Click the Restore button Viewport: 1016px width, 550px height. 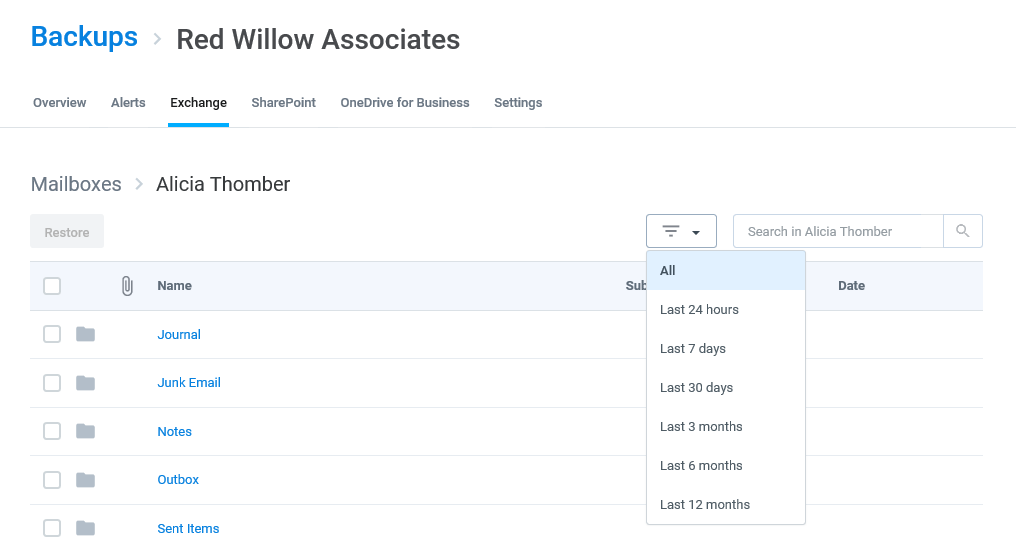(x=67, y=232)
